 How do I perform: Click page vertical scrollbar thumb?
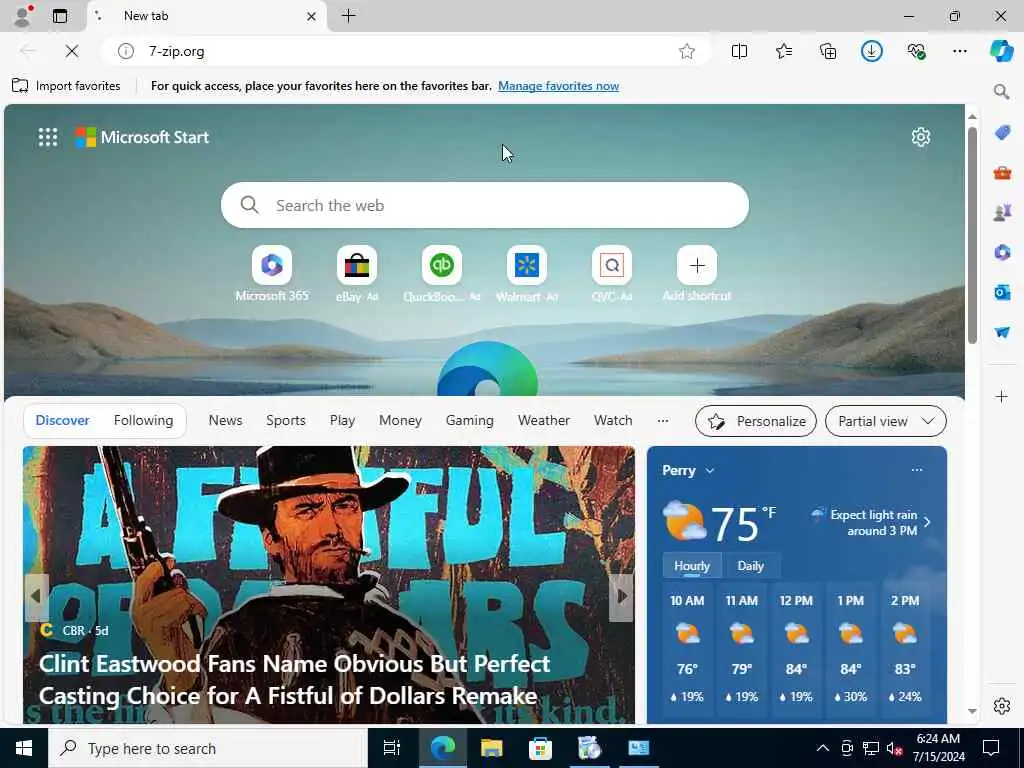coord(972,235)
